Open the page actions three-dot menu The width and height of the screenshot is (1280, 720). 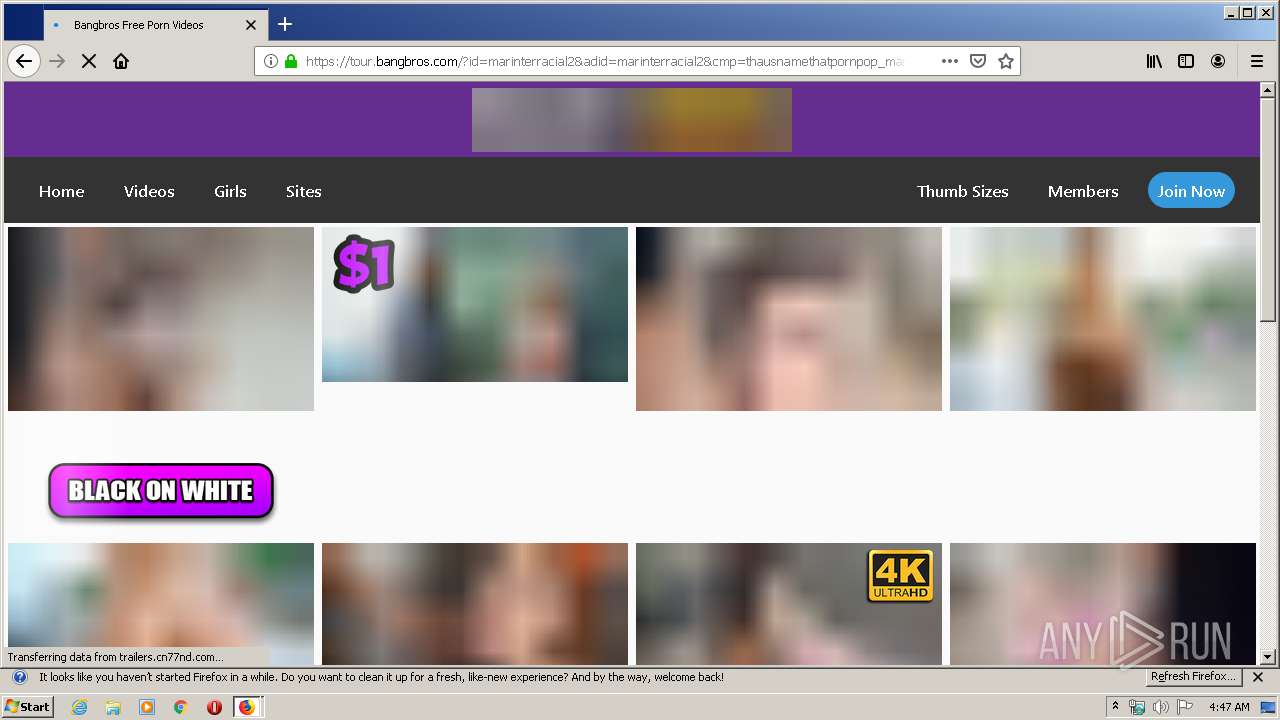(x=950, y=61)
